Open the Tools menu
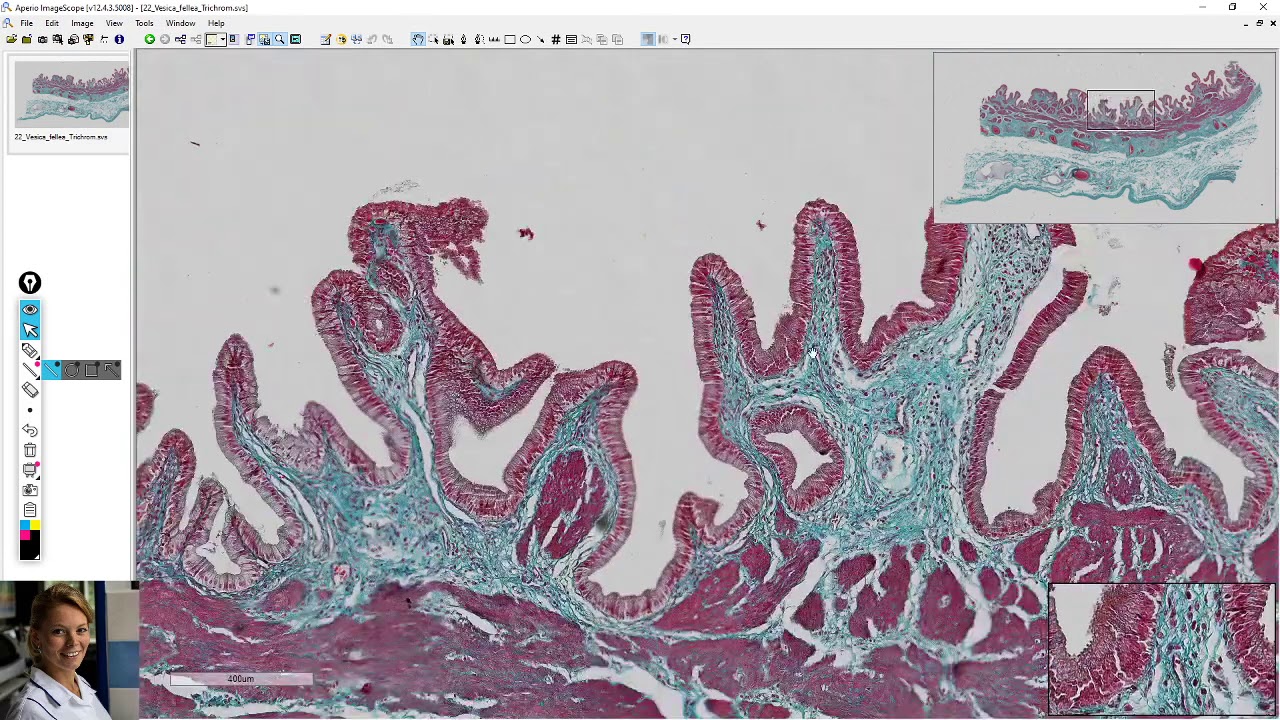Viewport: 1280px width, 720px height. (x=144, y=23)
